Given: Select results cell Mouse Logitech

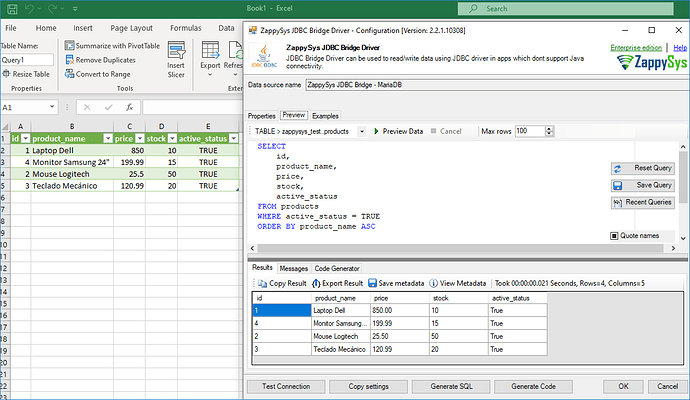Looking at the screenshot, I should click(x=341, y=336).
